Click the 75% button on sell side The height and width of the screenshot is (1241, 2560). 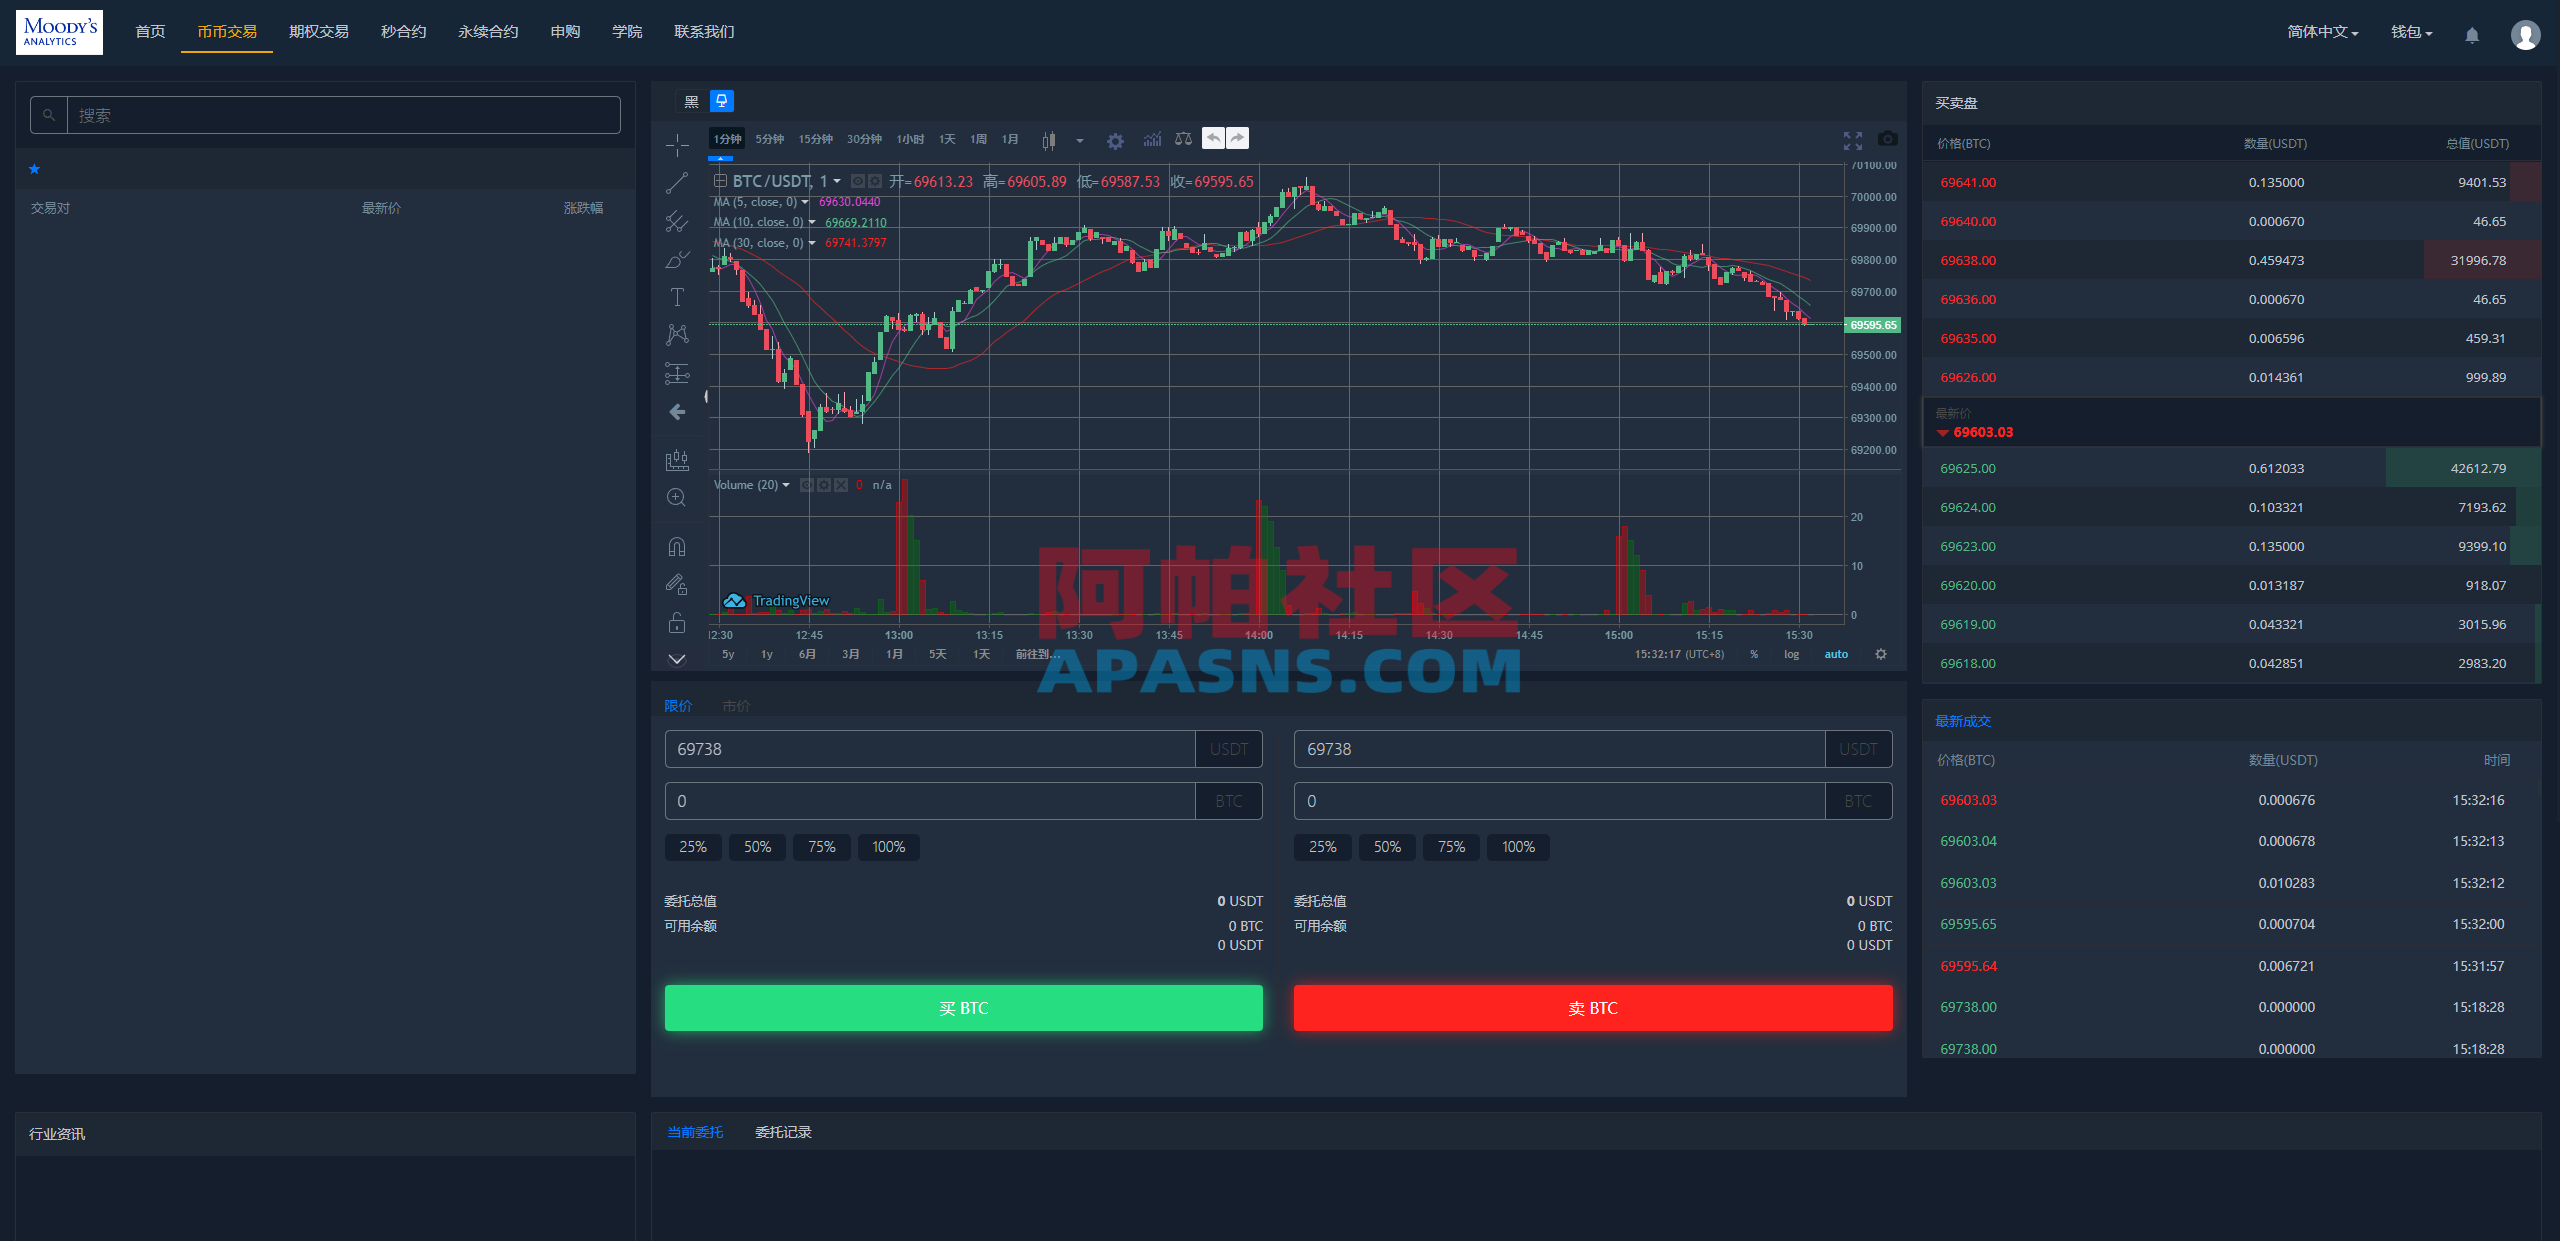point(1451,847)
